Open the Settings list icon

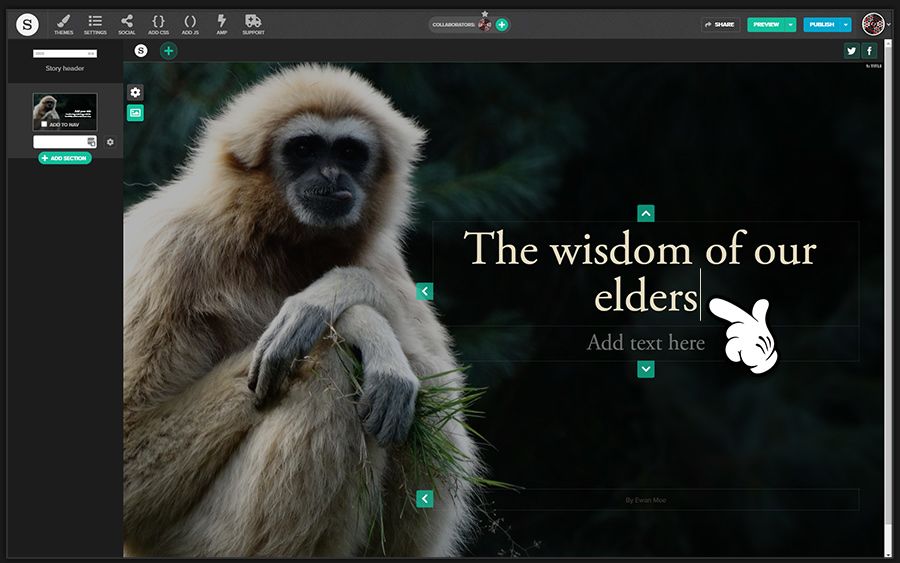tap(95, 25)
